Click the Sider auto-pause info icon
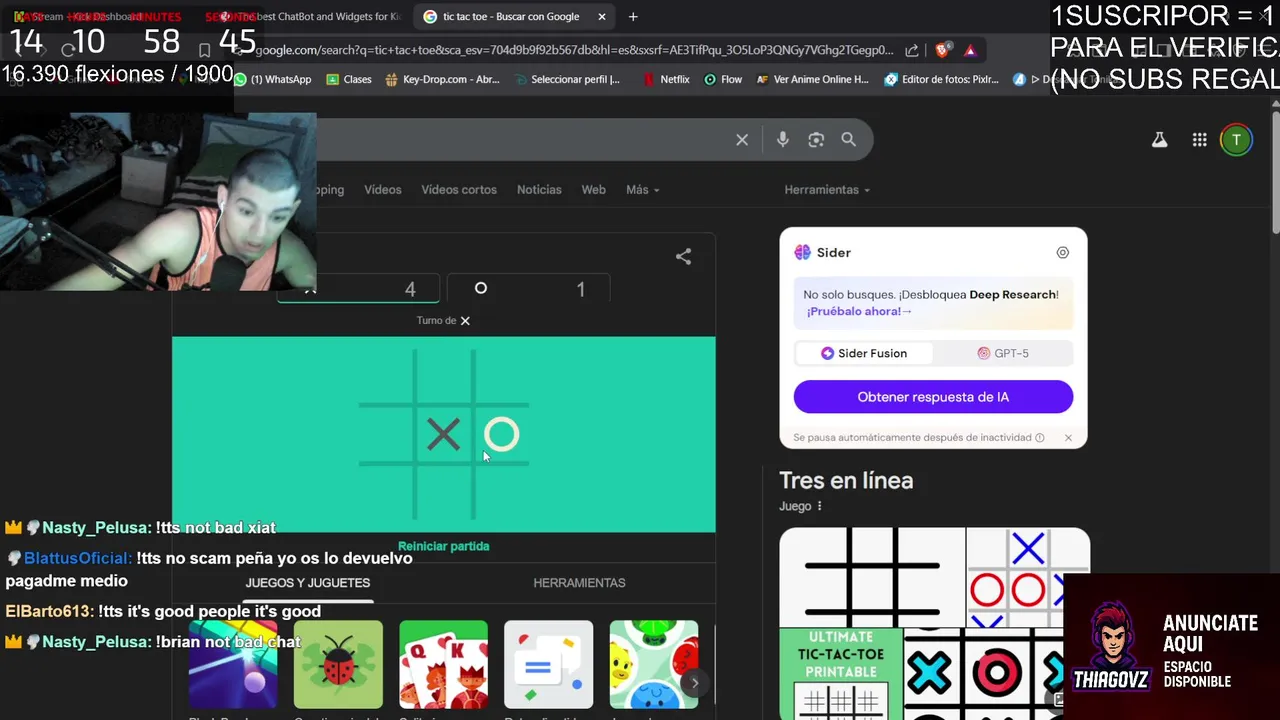 pos(1040,438)
